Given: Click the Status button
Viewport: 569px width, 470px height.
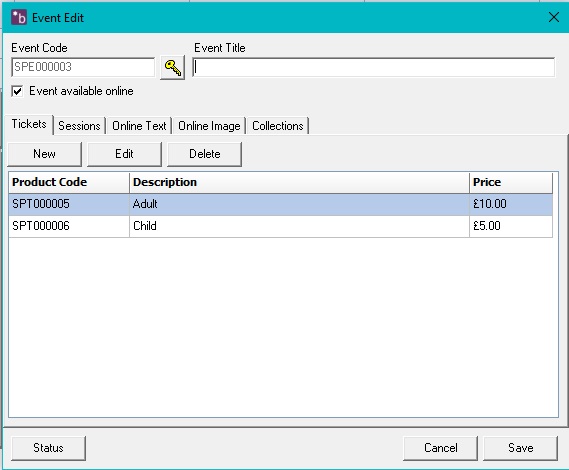Looking at the screenshot, I should [48, 448].
